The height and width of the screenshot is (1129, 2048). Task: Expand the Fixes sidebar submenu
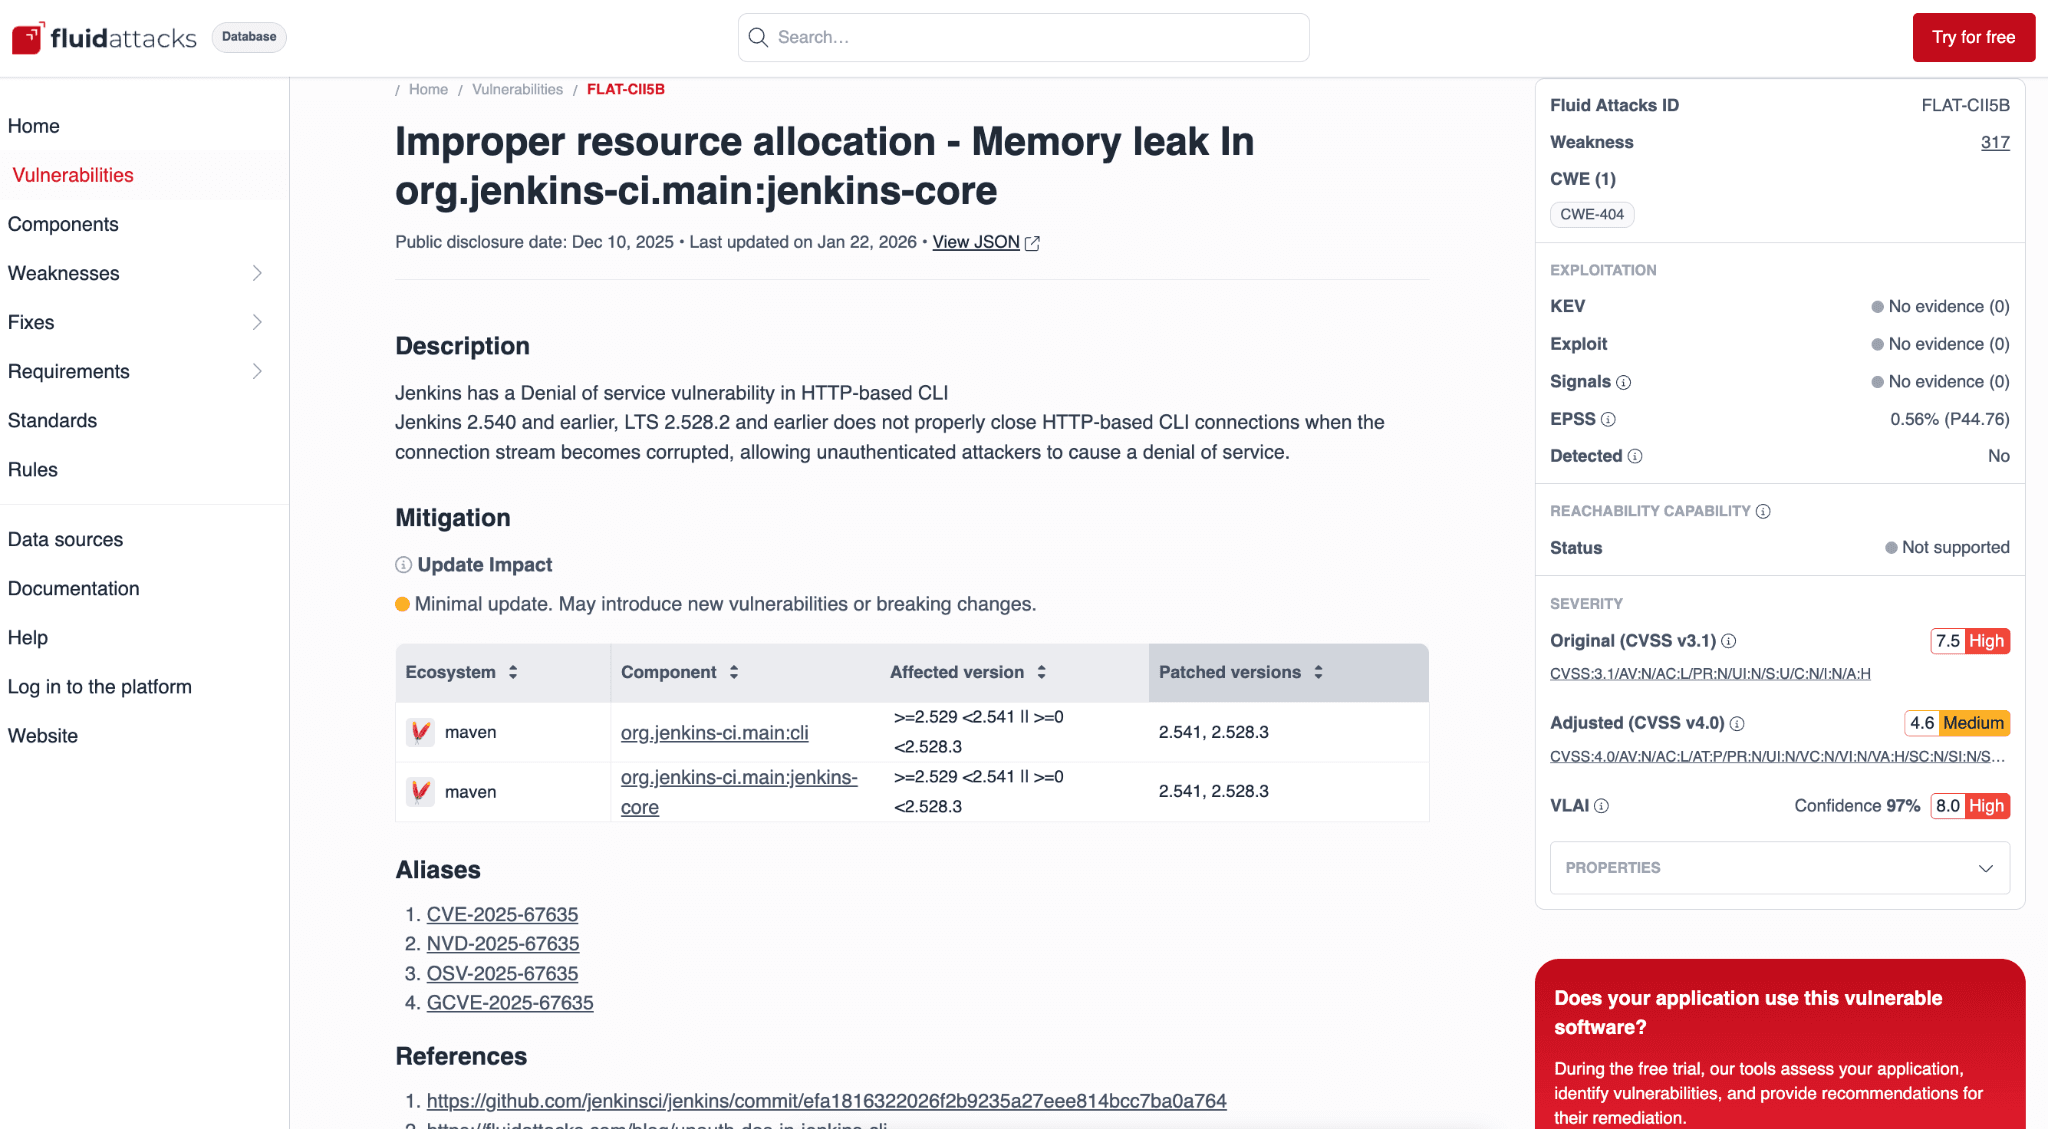click(x=257, y=322)
